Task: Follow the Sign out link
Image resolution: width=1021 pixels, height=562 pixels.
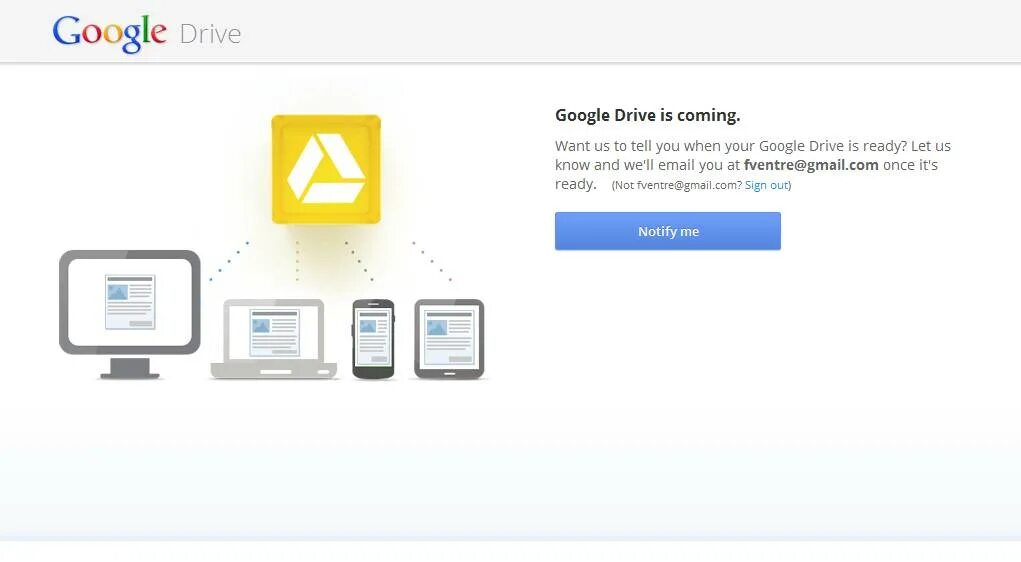Action: (x=766, y=185)
